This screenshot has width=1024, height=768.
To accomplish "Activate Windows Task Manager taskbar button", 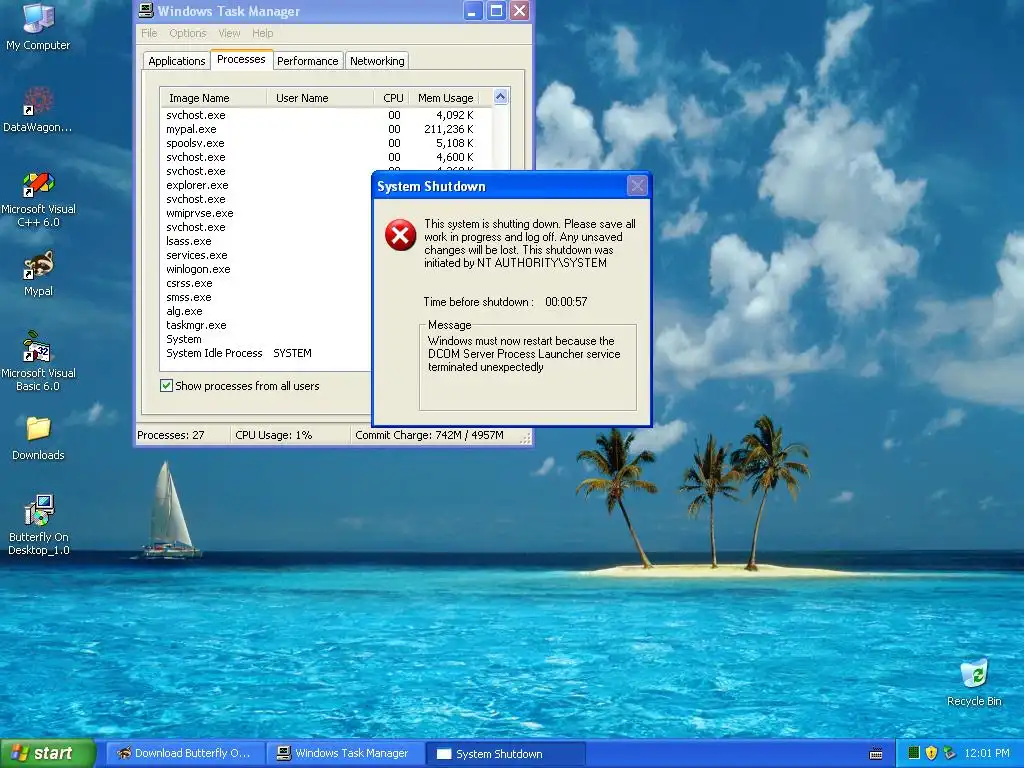I will [345, 754].
